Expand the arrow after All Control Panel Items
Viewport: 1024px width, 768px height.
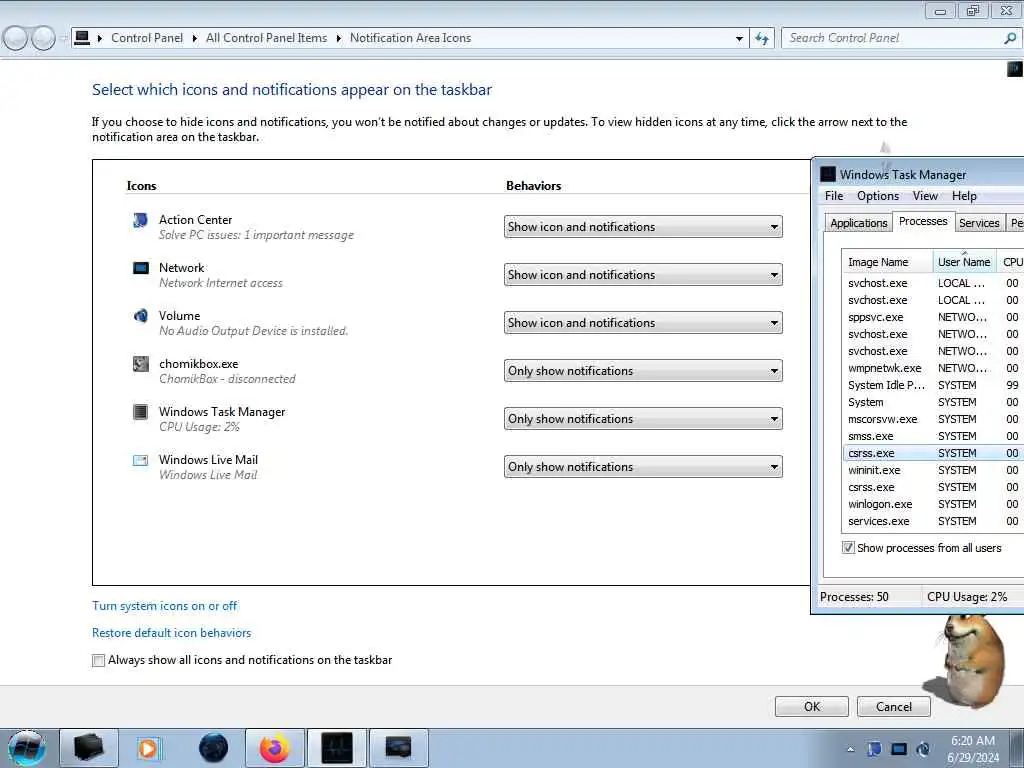tap(339, 39)
